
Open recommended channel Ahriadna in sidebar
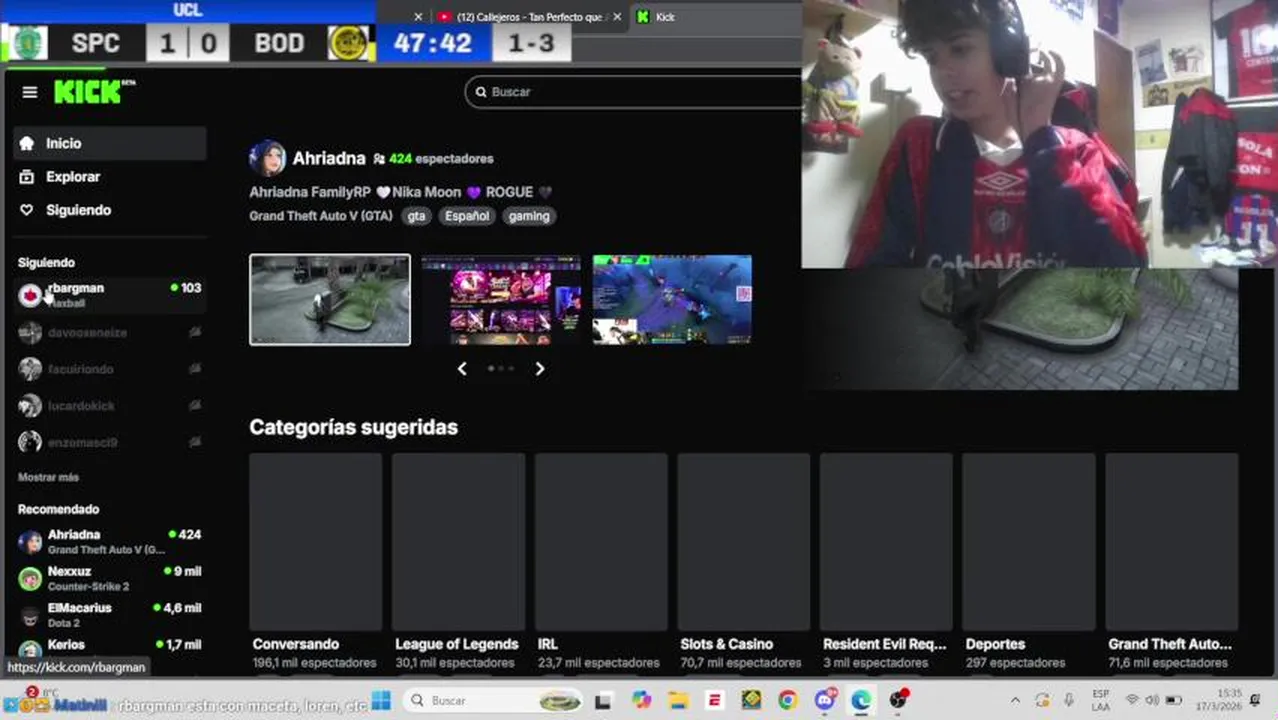click(x=110, y=542)
